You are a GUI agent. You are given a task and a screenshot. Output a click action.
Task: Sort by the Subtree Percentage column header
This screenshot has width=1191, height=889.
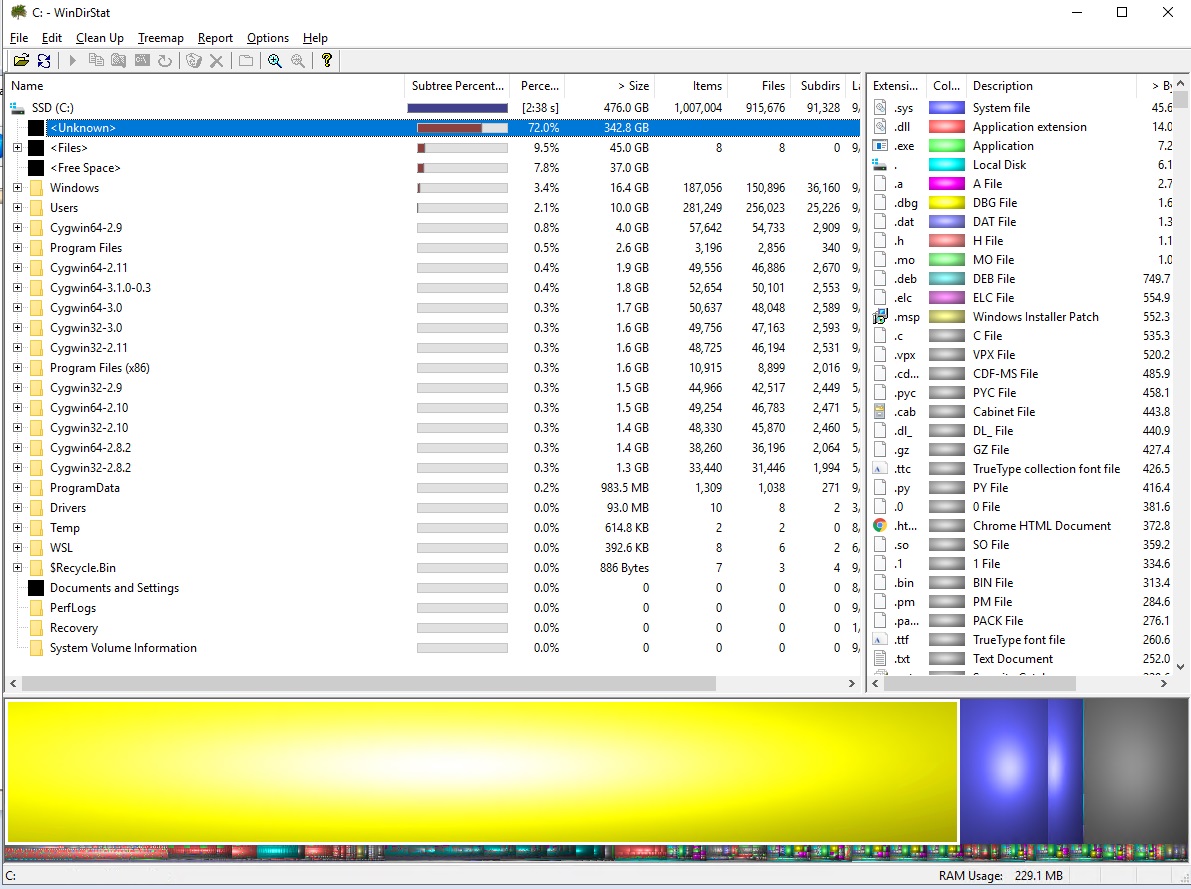point(457,86)
